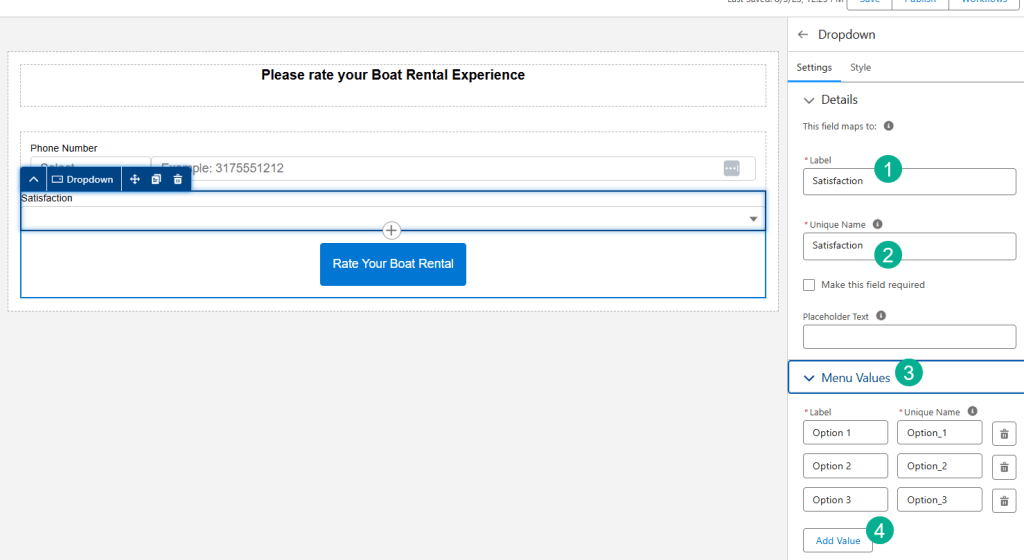
Task: Collapse the Details section
Action: click(809, 100)
